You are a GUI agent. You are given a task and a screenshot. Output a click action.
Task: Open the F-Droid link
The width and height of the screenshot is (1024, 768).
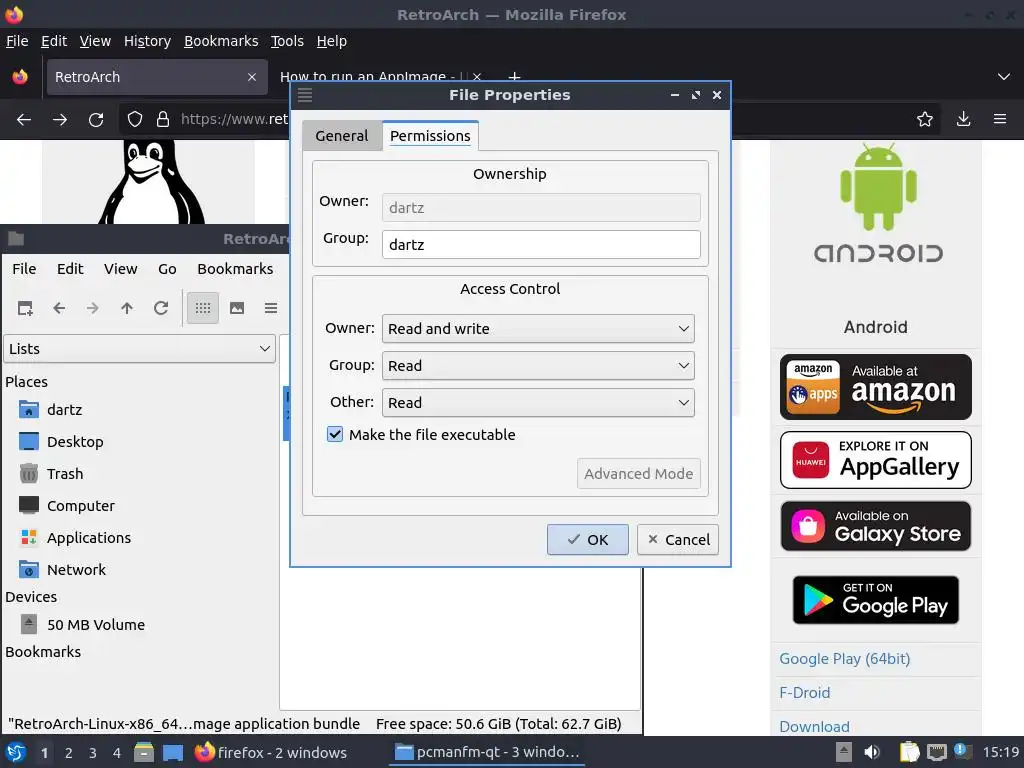coord(805,693)
